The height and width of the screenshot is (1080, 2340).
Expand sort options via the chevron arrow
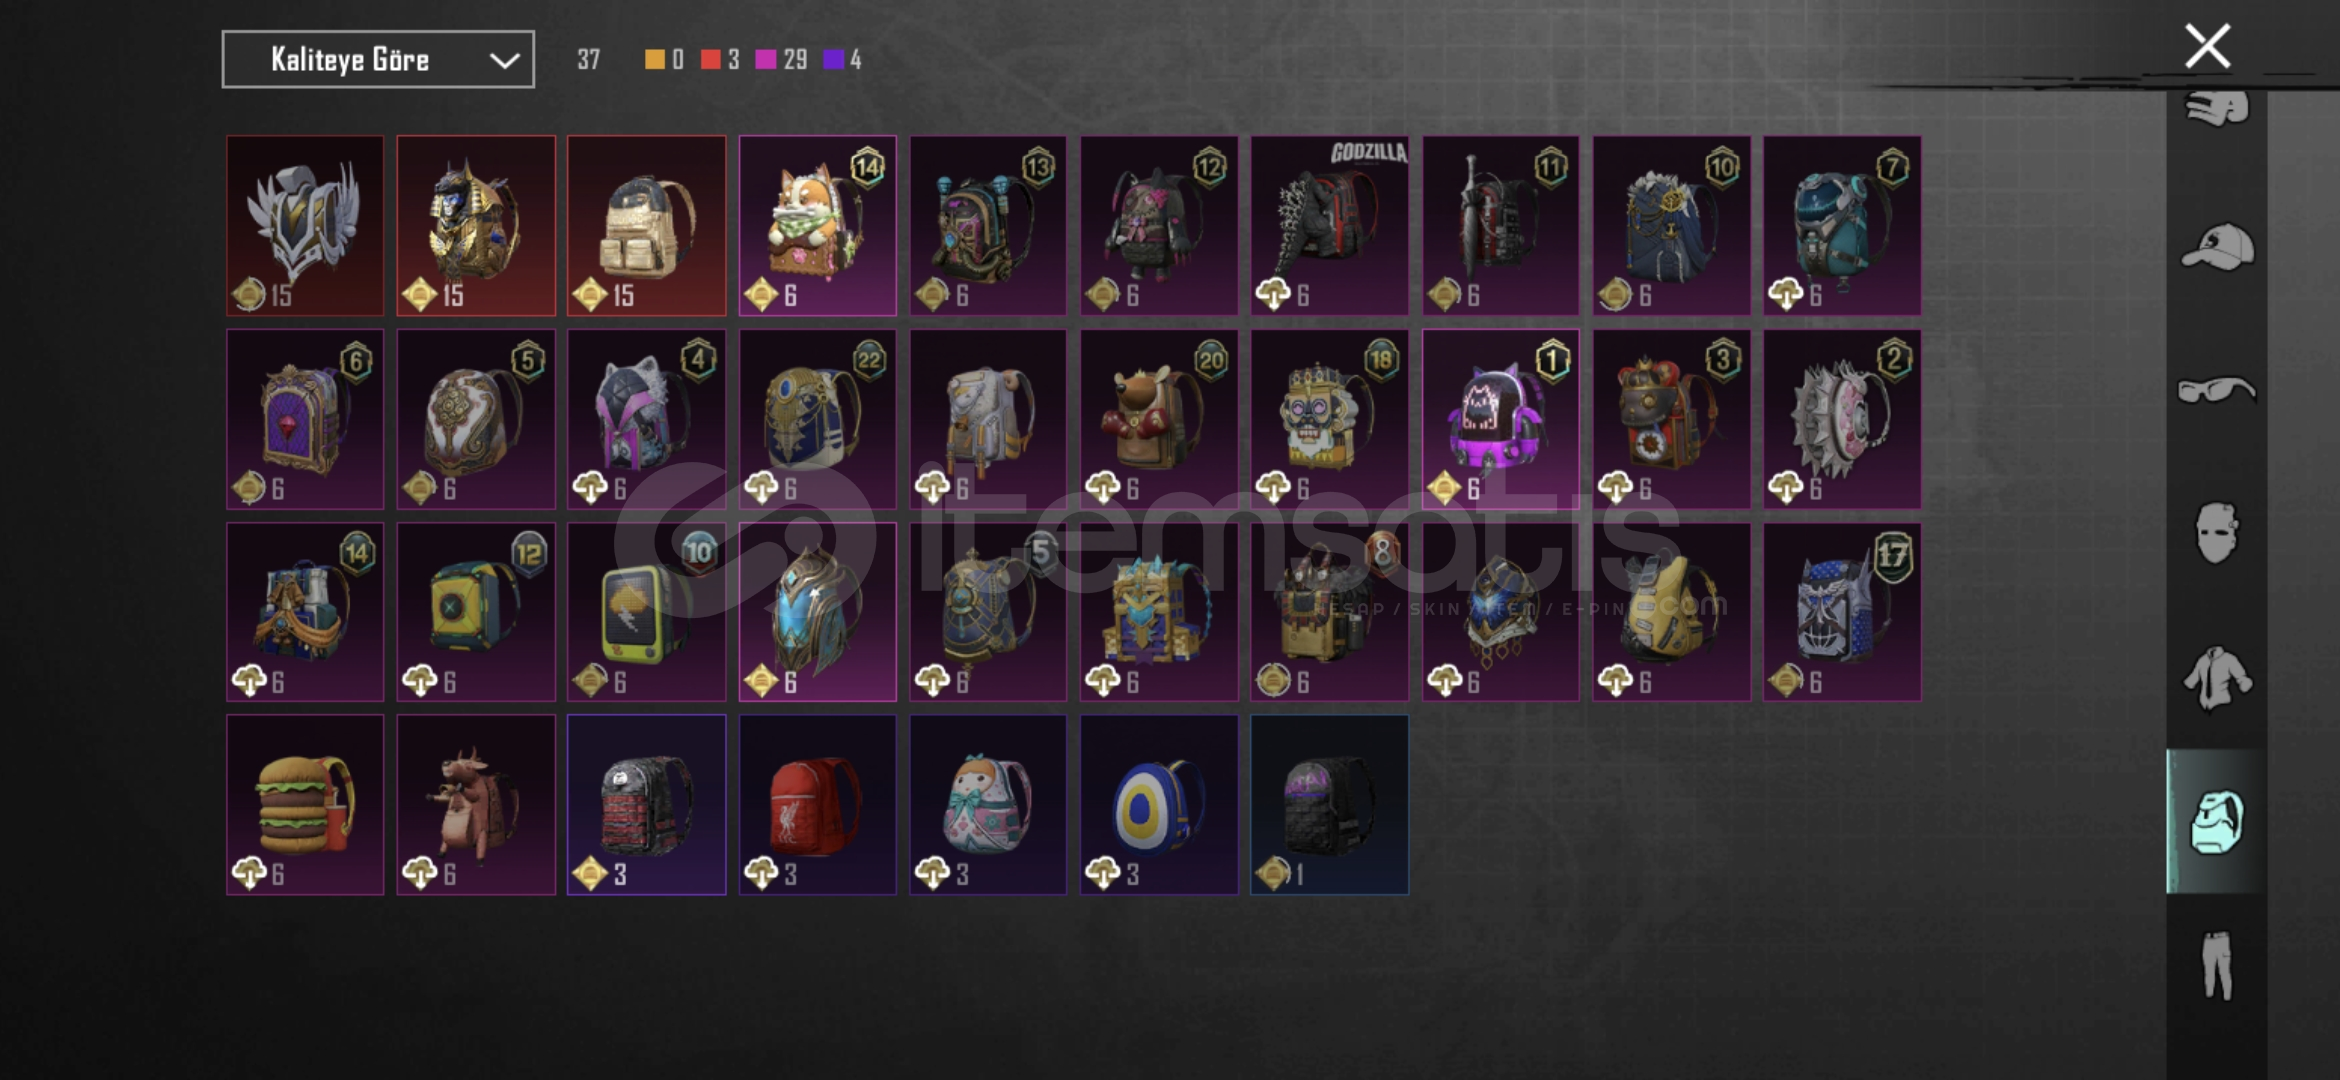[504, 61]
